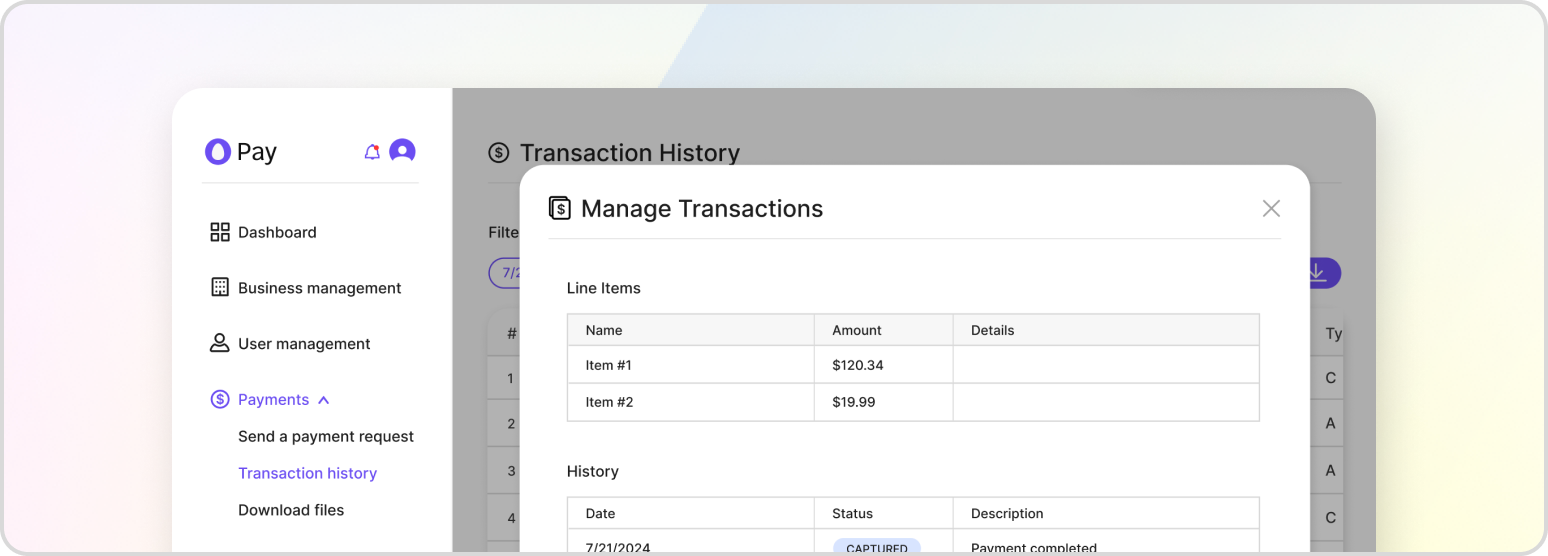Screen dimensions: 1548x556
Task: Collapse the Payments menu chevron
Action: click(x=323, y=400)
